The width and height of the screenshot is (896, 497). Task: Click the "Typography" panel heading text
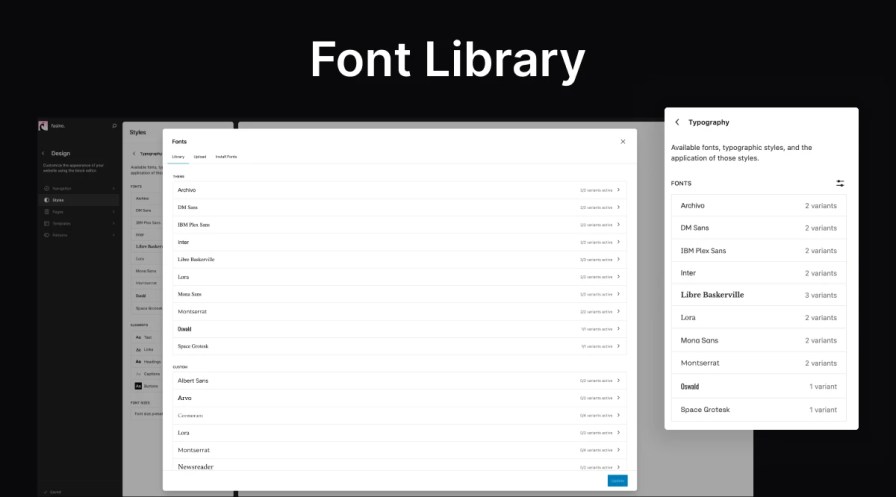(x=709, y=122)
